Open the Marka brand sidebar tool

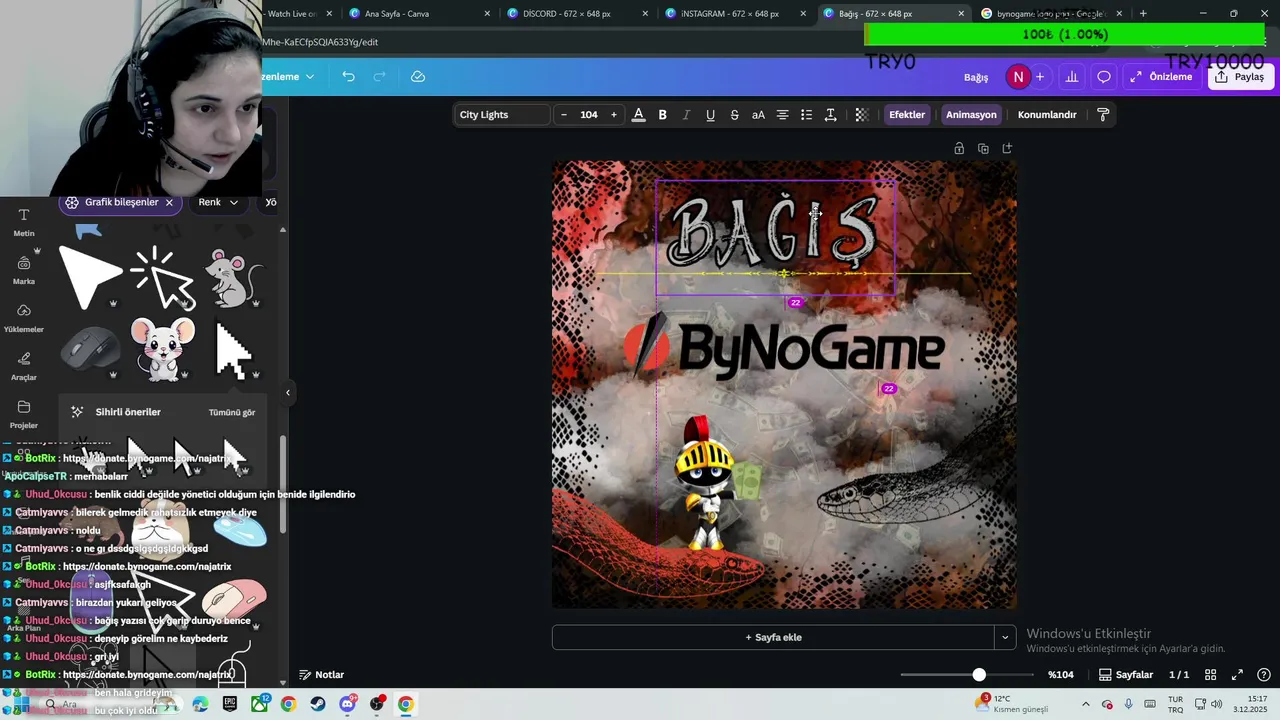(24, 270)
